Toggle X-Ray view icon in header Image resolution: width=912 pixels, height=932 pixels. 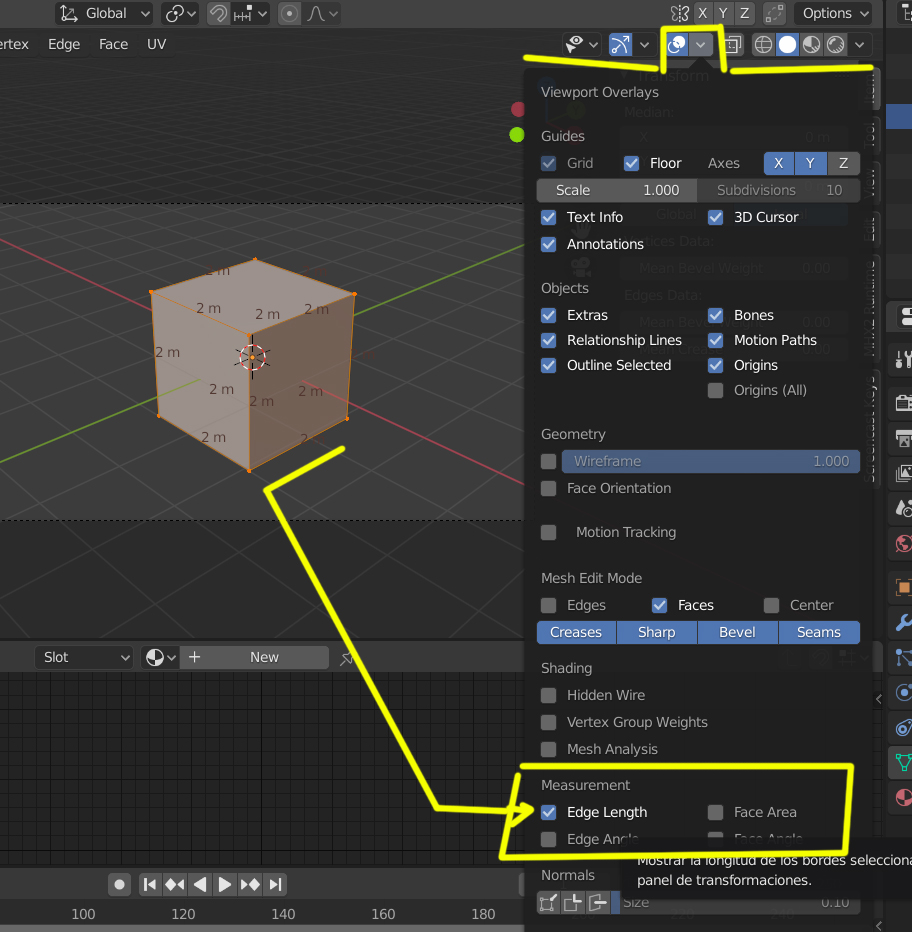tap(732, 45)
